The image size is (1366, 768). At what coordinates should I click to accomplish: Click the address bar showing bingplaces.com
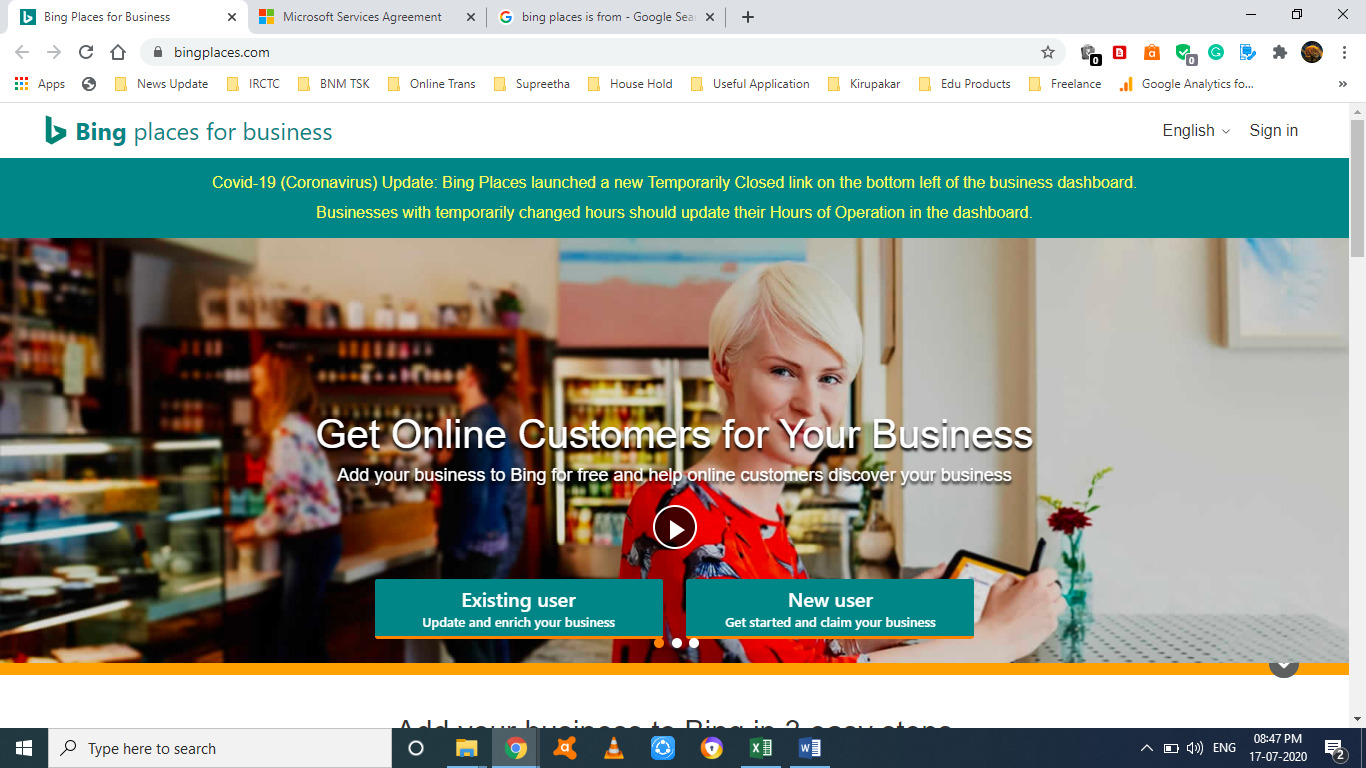(600, 52)
